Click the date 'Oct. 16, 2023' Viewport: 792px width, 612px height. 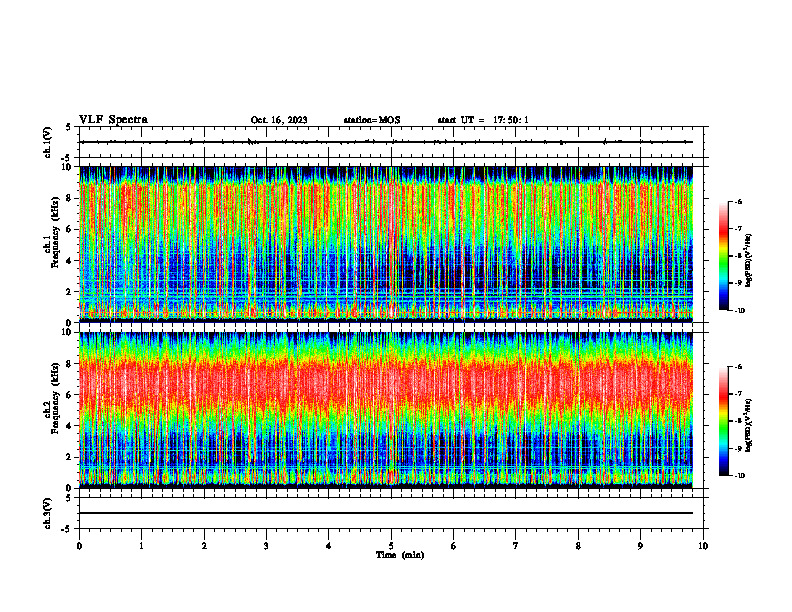coord(279,120)
